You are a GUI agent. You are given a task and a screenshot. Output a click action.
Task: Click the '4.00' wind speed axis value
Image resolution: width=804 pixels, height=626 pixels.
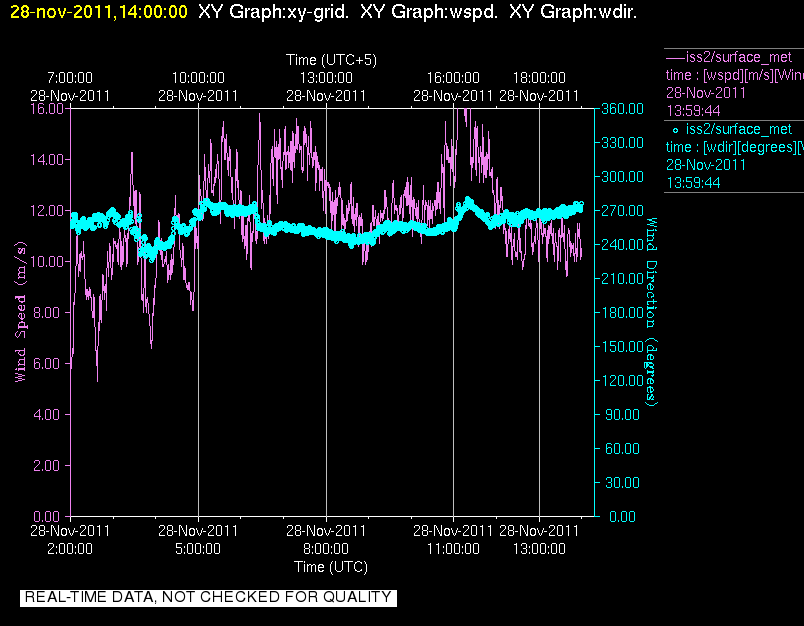pyautogui.click(x=49, y=414)
